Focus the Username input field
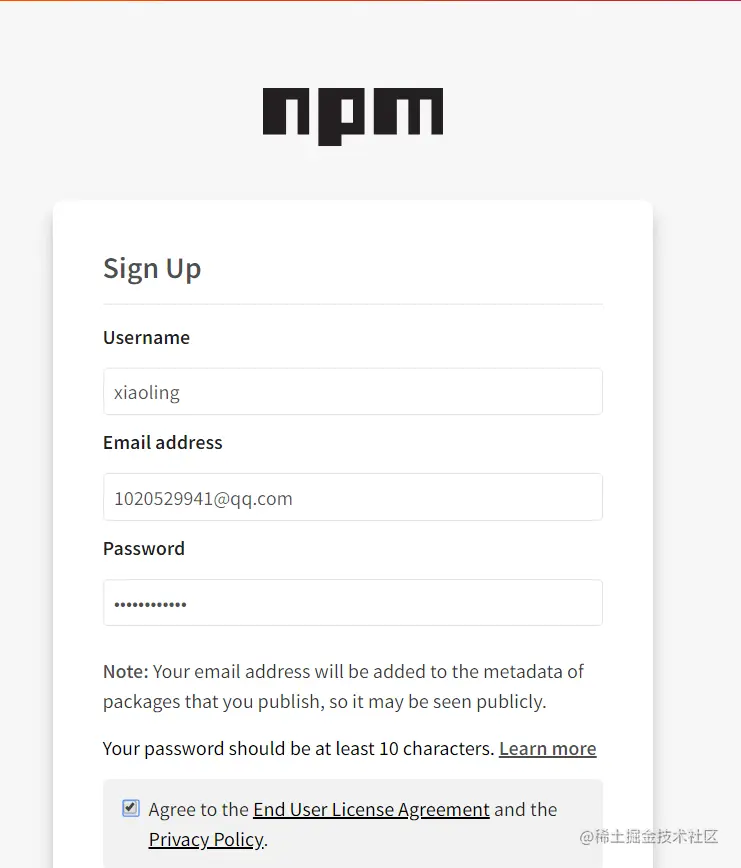 click(x=352, y=392)
